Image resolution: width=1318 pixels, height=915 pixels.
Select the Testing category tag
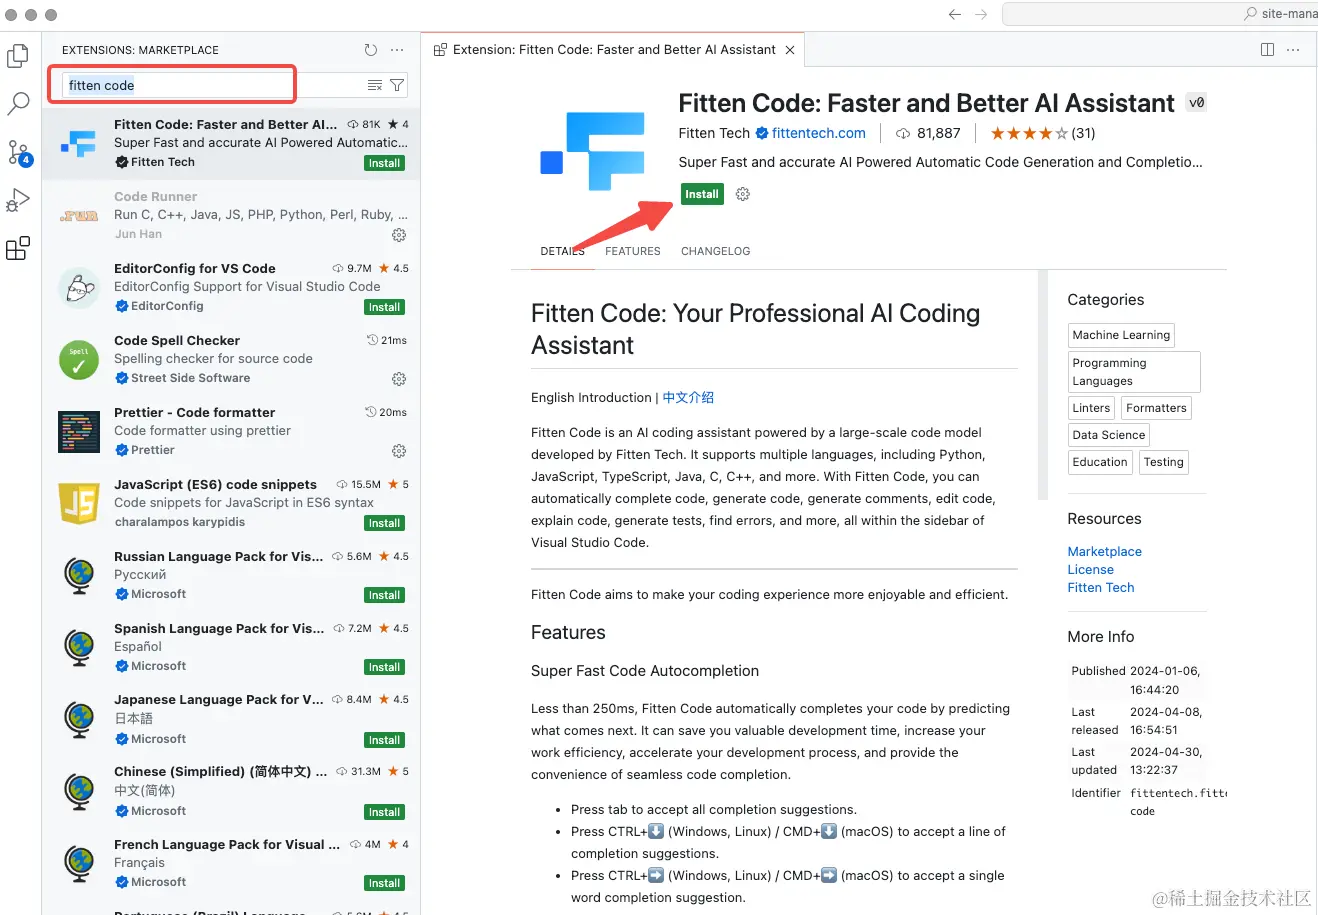tap(1164, 462)
